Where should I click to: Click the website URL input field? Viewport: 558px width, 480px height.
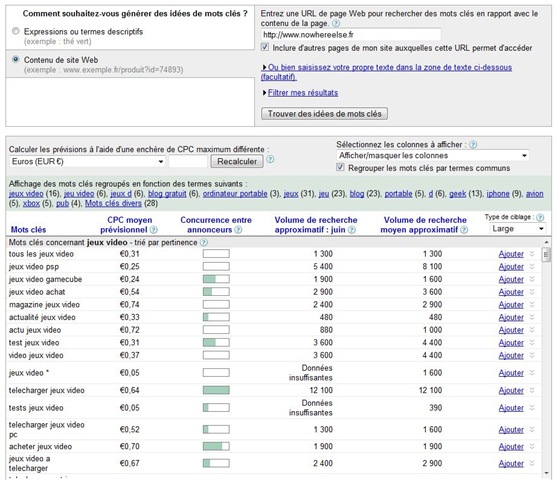point(351,35)
